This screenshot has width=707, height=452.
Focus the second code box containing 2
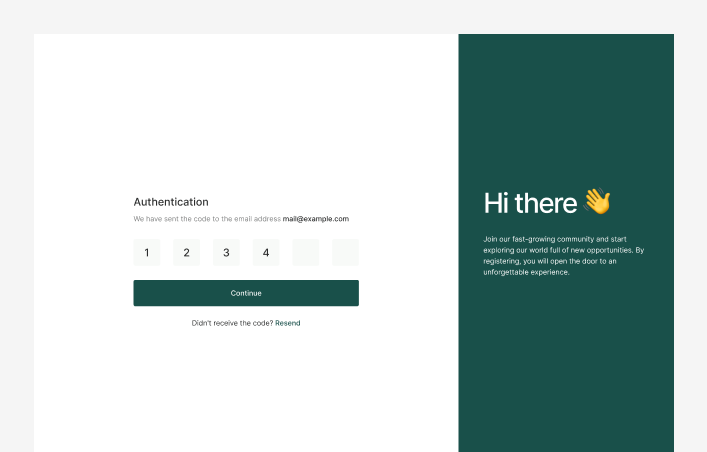click(186, 253)
